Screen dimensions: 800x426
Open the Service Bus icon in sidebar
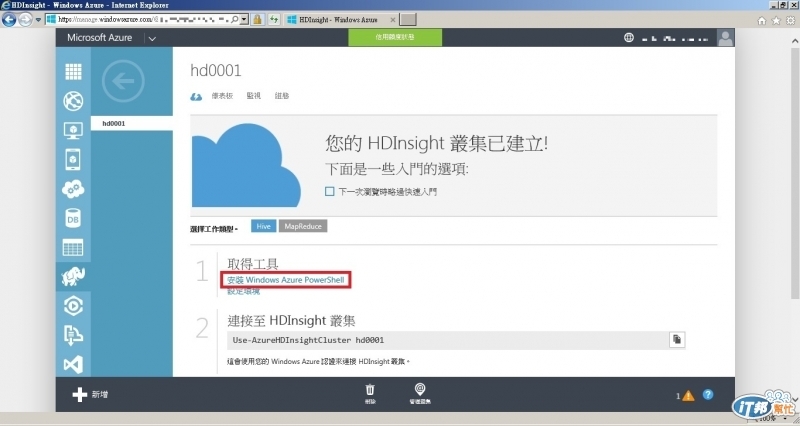tap(73, 335)
